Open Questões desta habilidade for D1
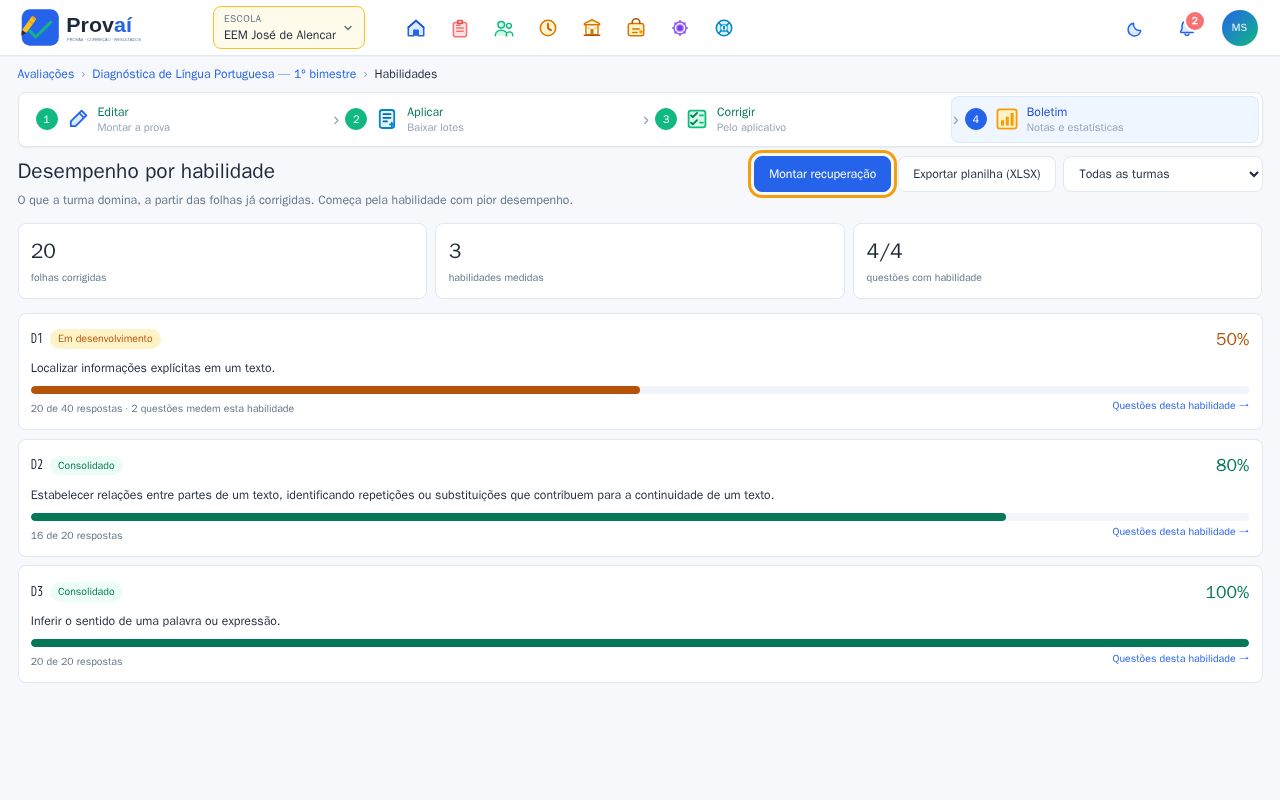Image resolution: width=1280 pixels, height=800 pixels. click(1181, 405)
